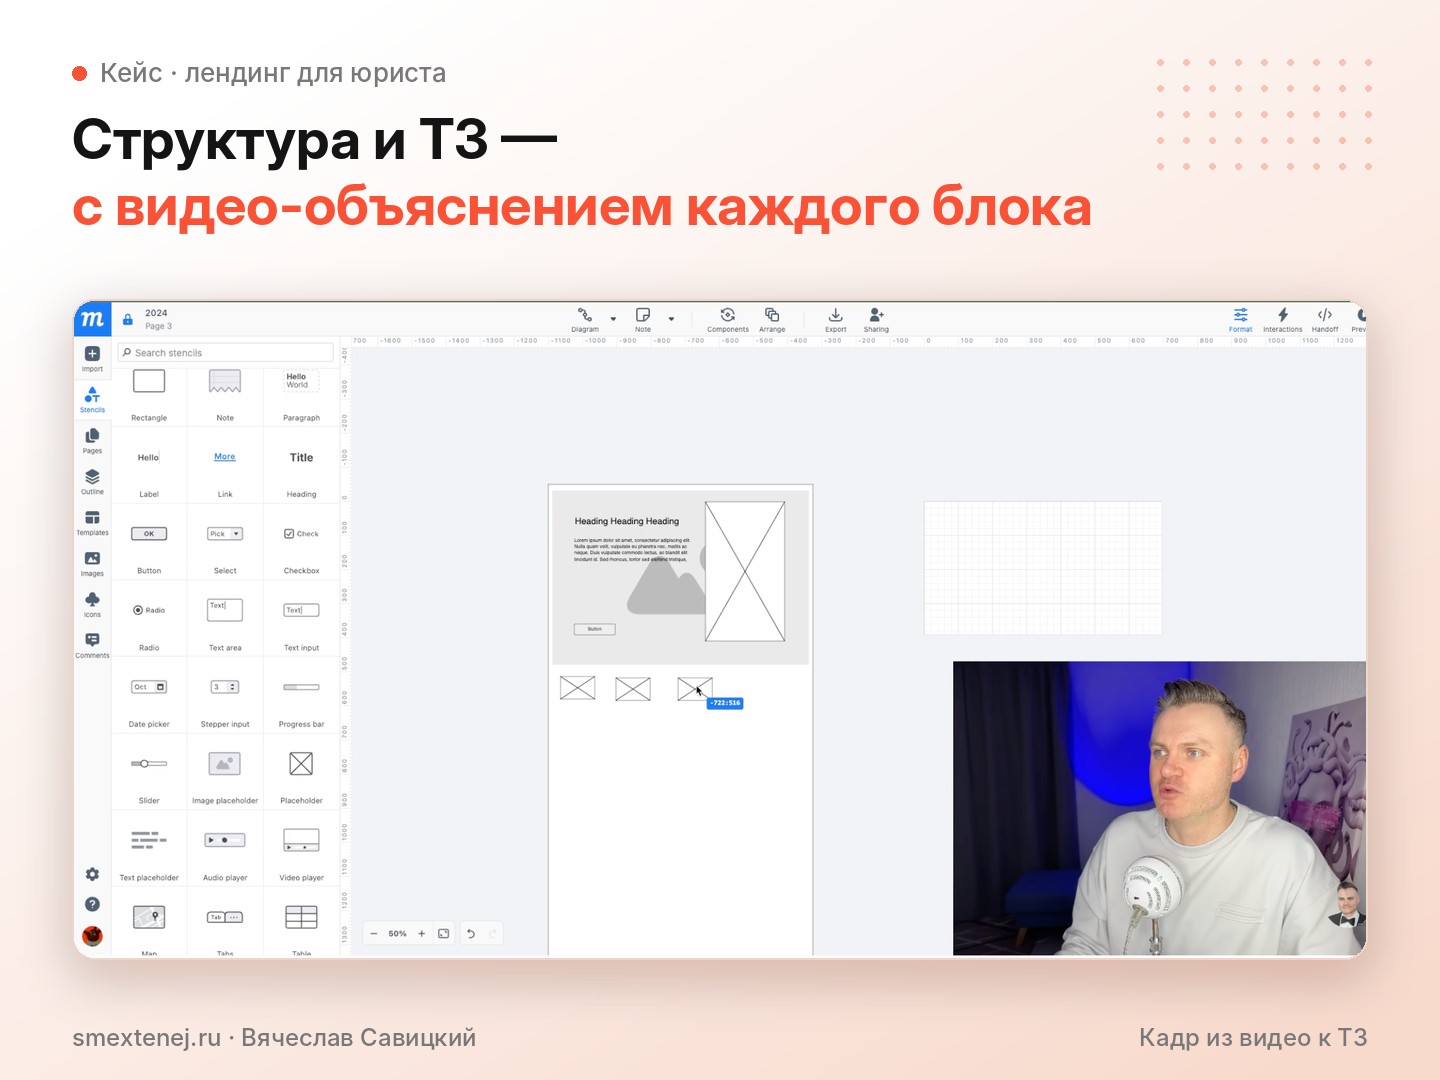Viewport: 1440px width, 1080px height.
Task: Switch to the Interactions panel
Action: (x=1283, y=319)
